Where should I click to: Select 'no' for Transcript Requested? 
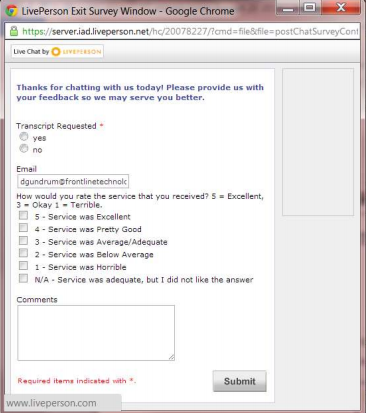[24, 149]
